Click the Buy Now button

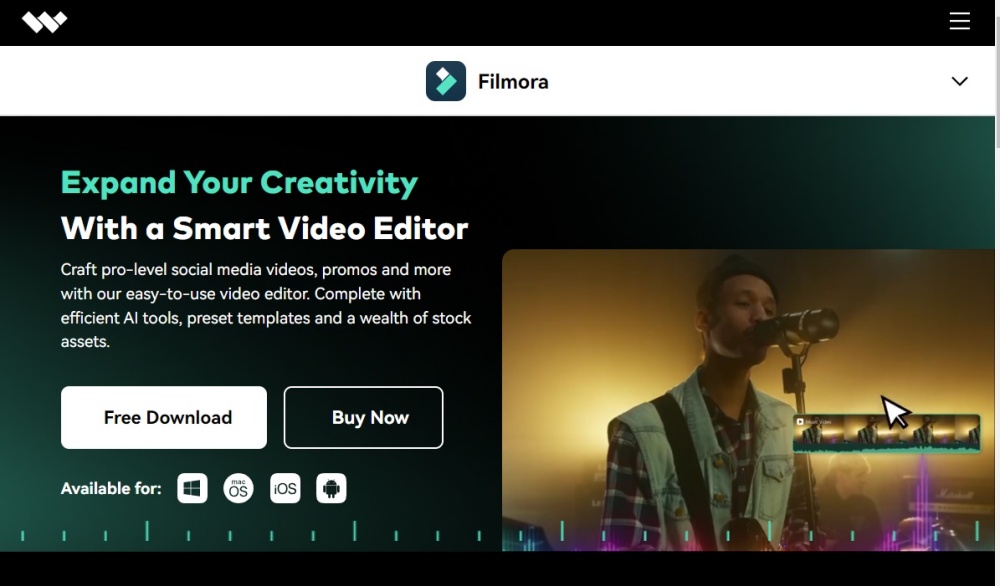(364, 418)
